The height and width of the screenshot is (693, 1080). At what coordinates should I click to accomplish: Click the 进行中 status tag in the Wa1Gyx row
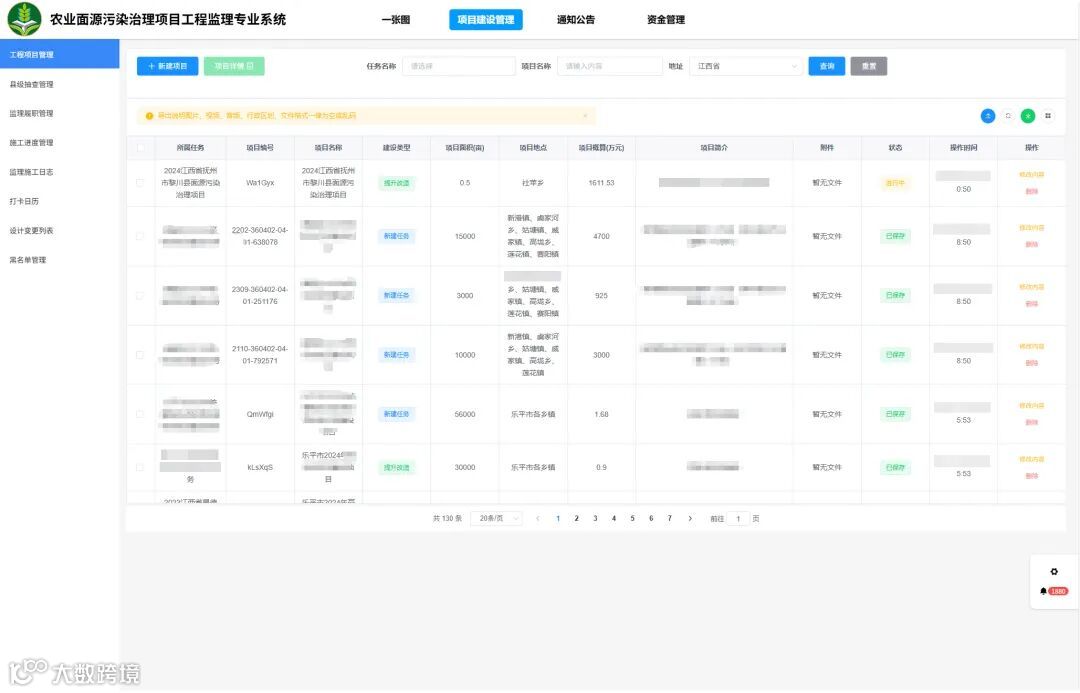(x=895, y=183)
